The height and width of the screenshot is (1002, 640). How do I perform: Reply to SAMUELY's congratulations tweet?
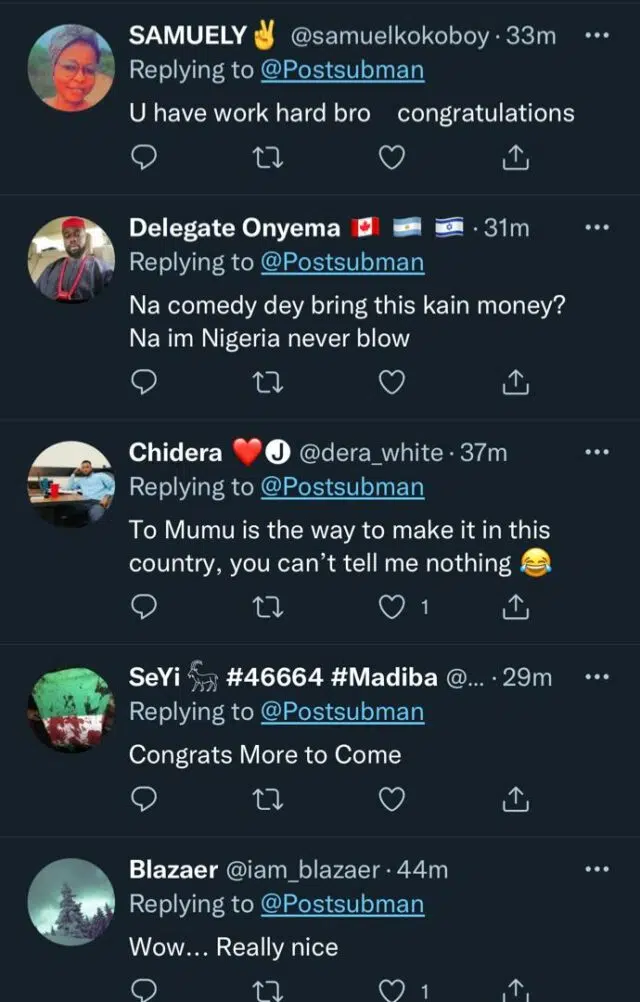(x=144, y=157)
